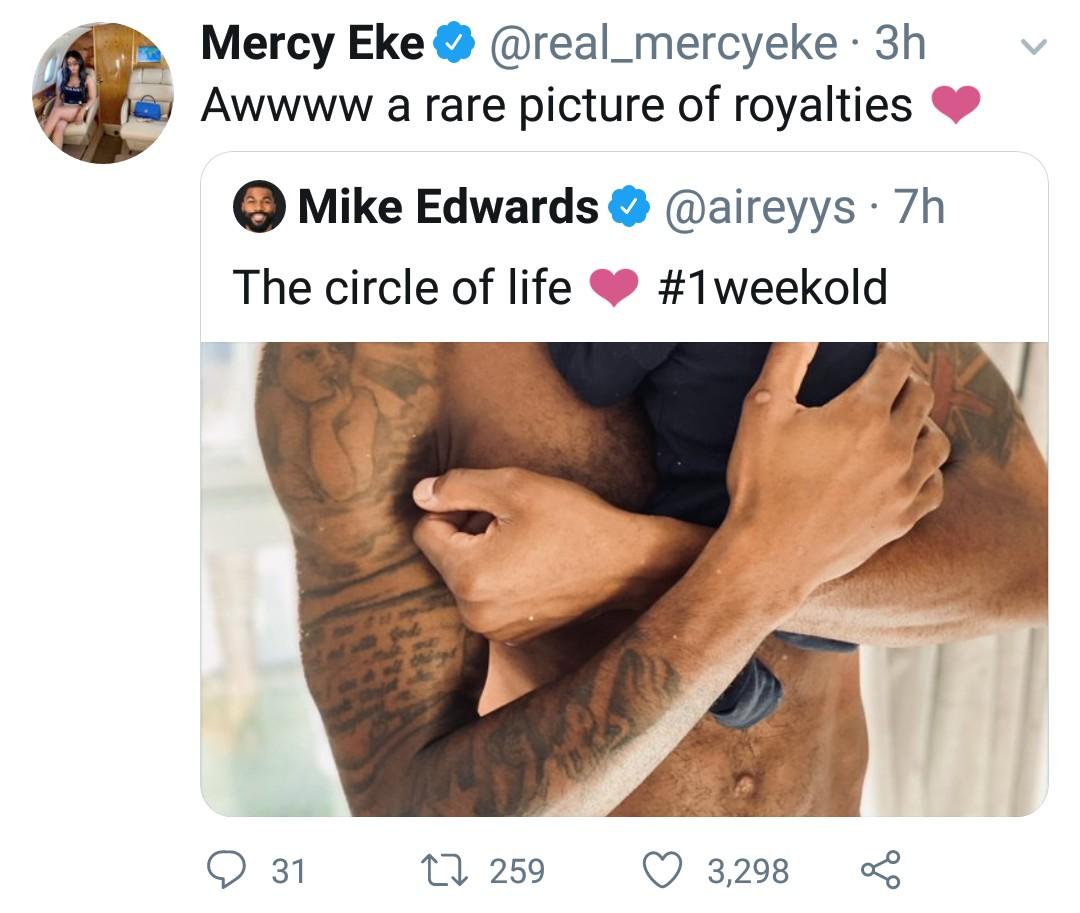Open the Mike Edwards display name

(448, 207)
